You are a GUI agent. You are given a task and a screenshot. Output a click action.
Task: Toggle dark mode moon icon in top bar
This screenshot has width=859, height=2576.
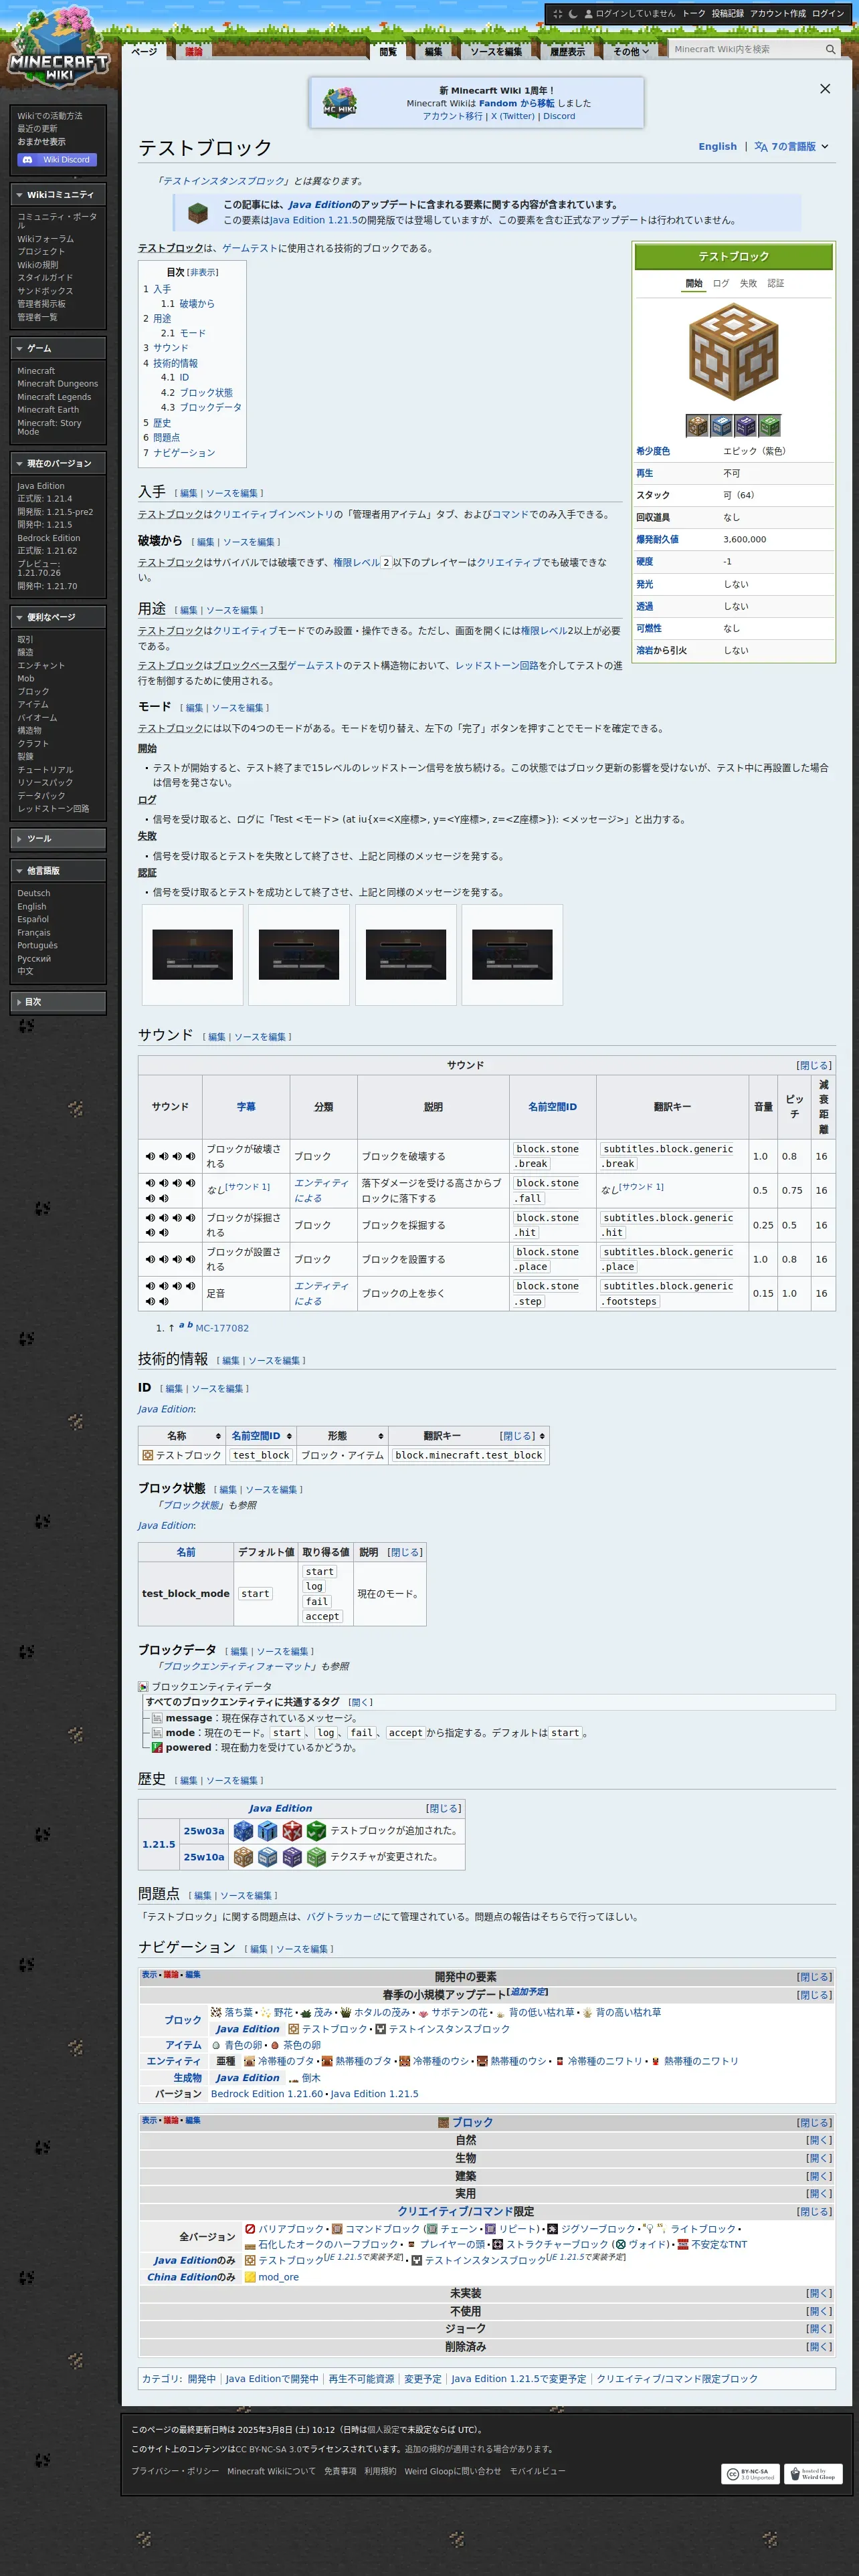[573, 14]
